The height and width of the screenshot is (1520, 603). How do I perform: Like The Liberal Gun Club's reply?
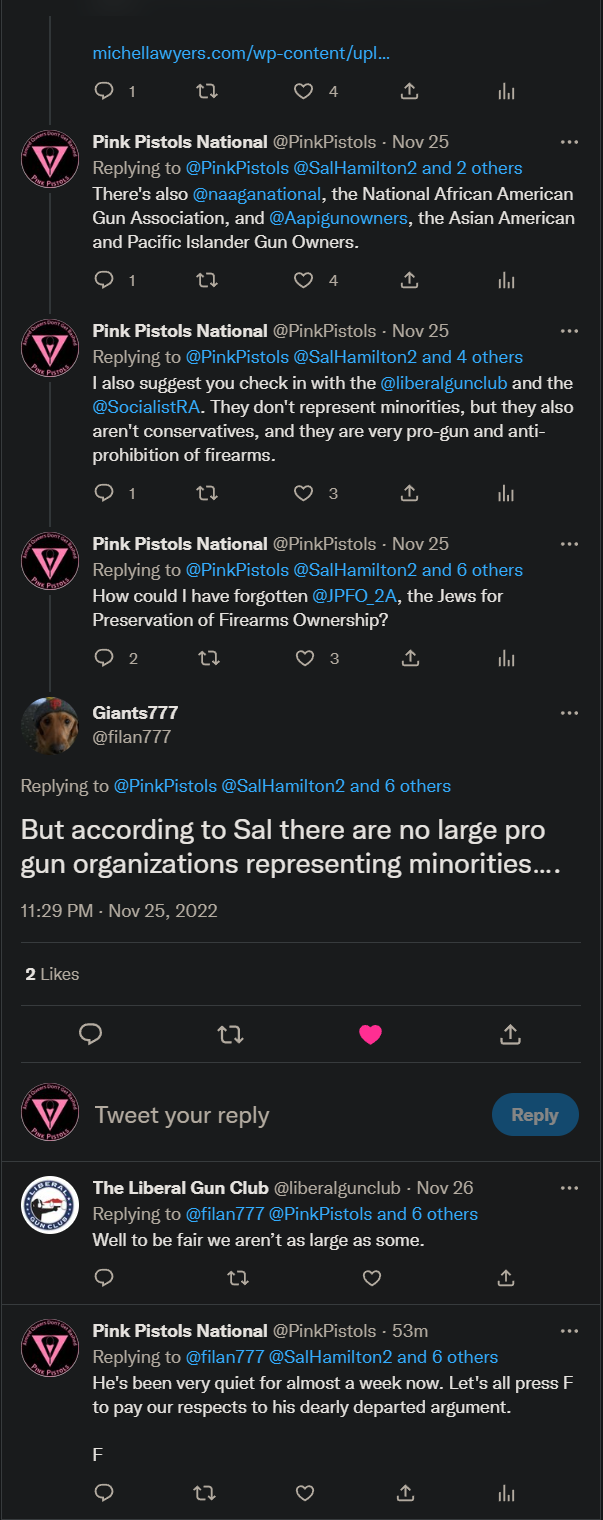click(372, 1277)
